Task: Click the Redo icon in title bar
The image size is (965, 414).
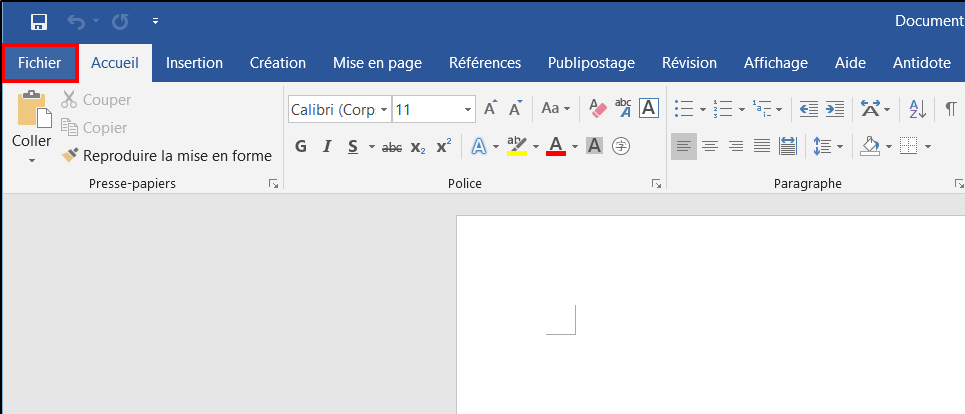Action: click(120, 22)
